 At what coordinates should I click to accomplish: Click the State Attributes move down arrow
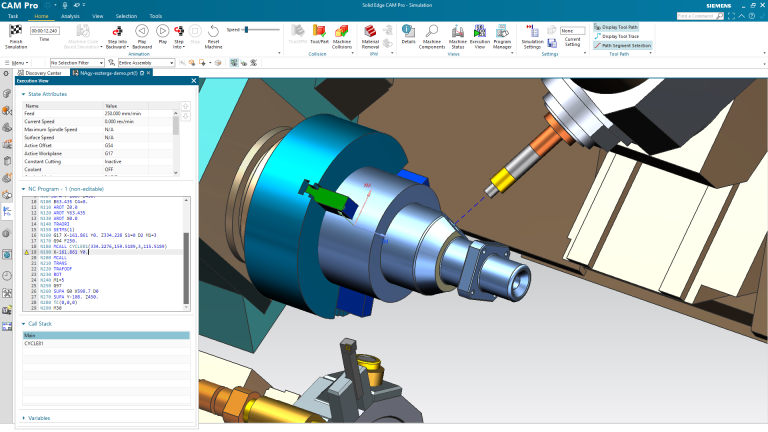click(x=186, y=117)
